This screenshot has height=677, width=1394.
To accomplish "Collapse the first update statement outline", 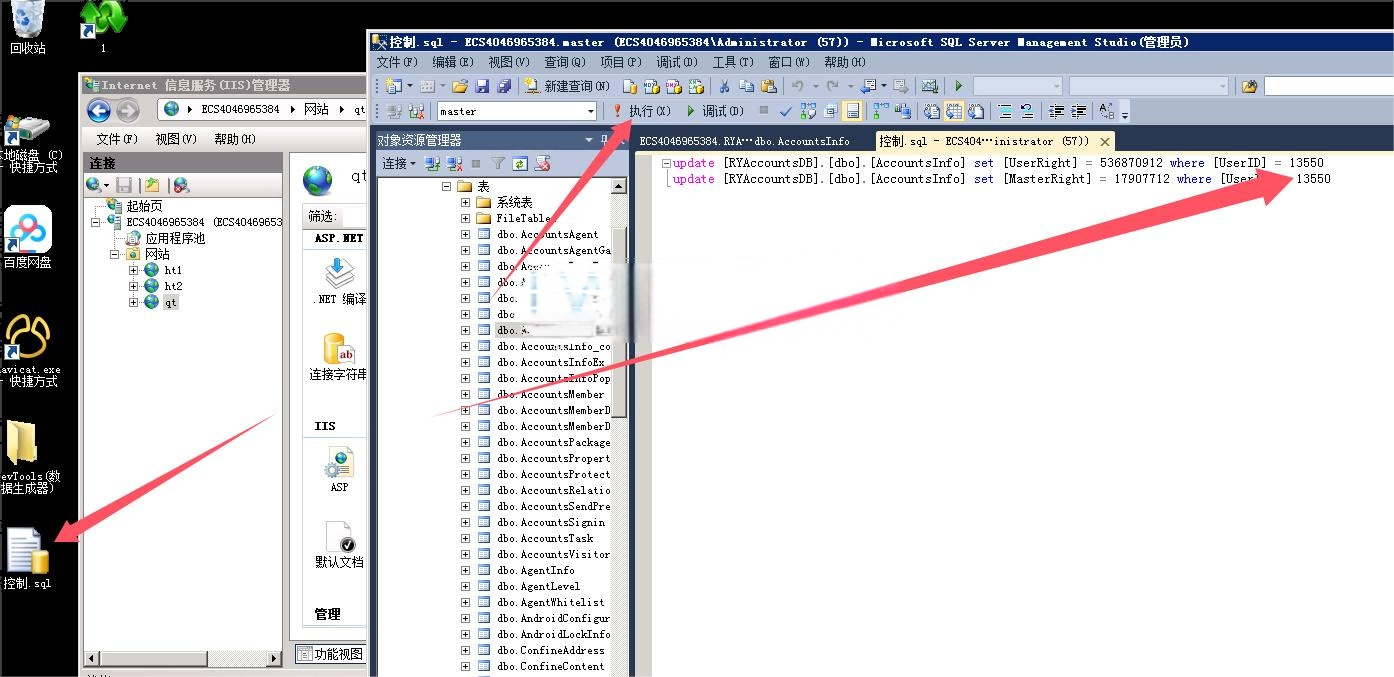I will 666,163.
